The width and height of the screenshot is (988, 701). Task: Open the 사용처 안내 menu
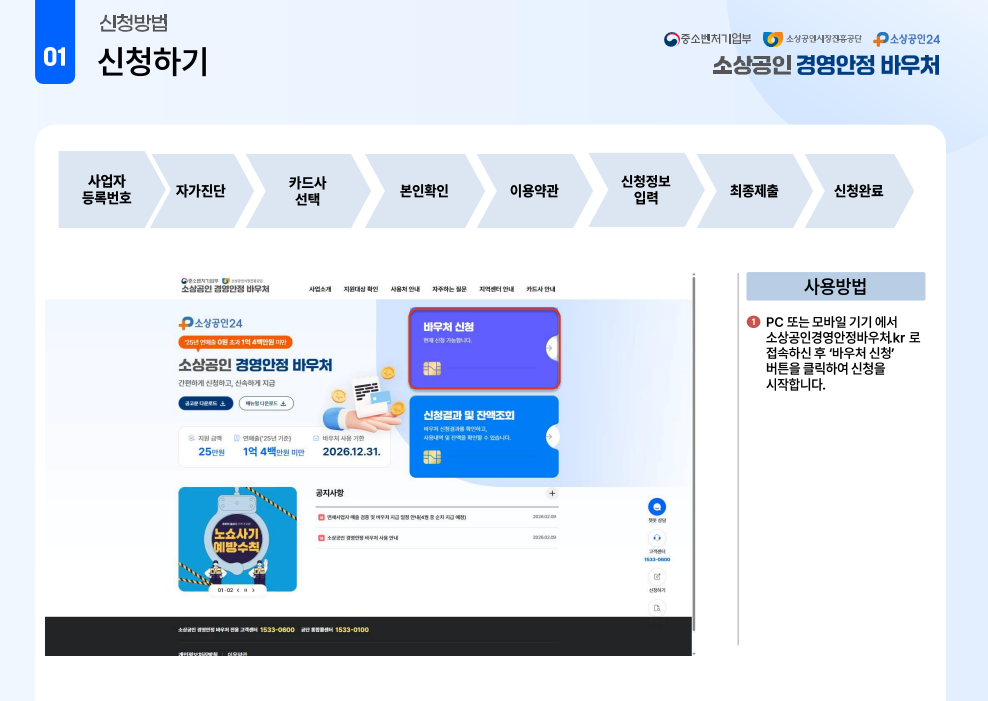[405, 289]
